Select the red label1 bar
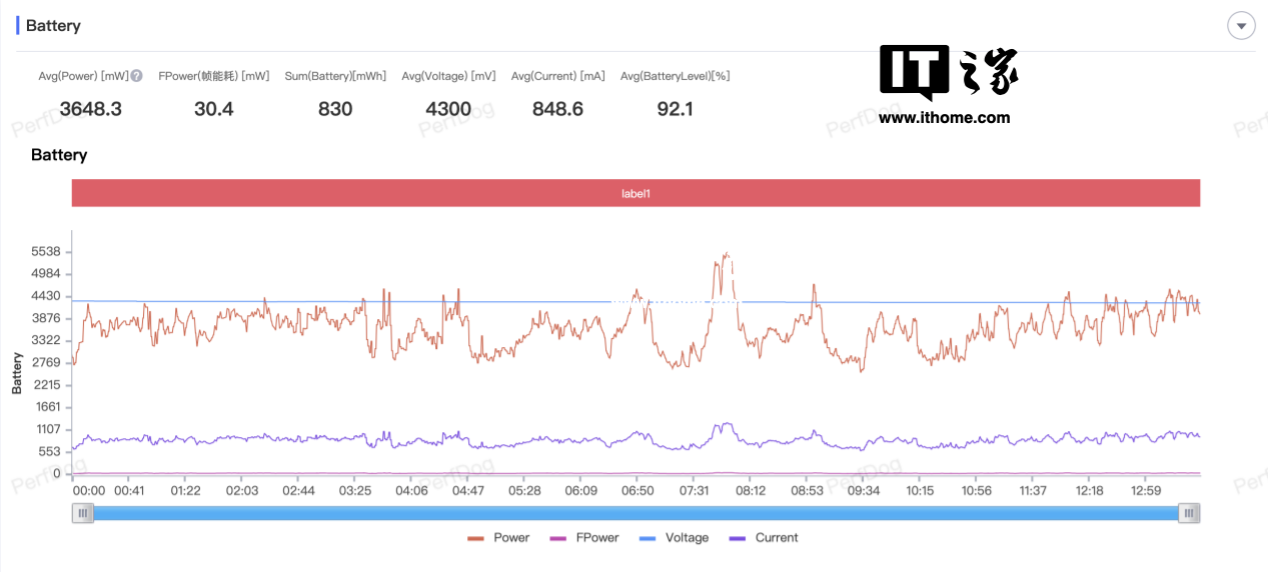This screenshot has width=1268, height=572. (636, 193)
